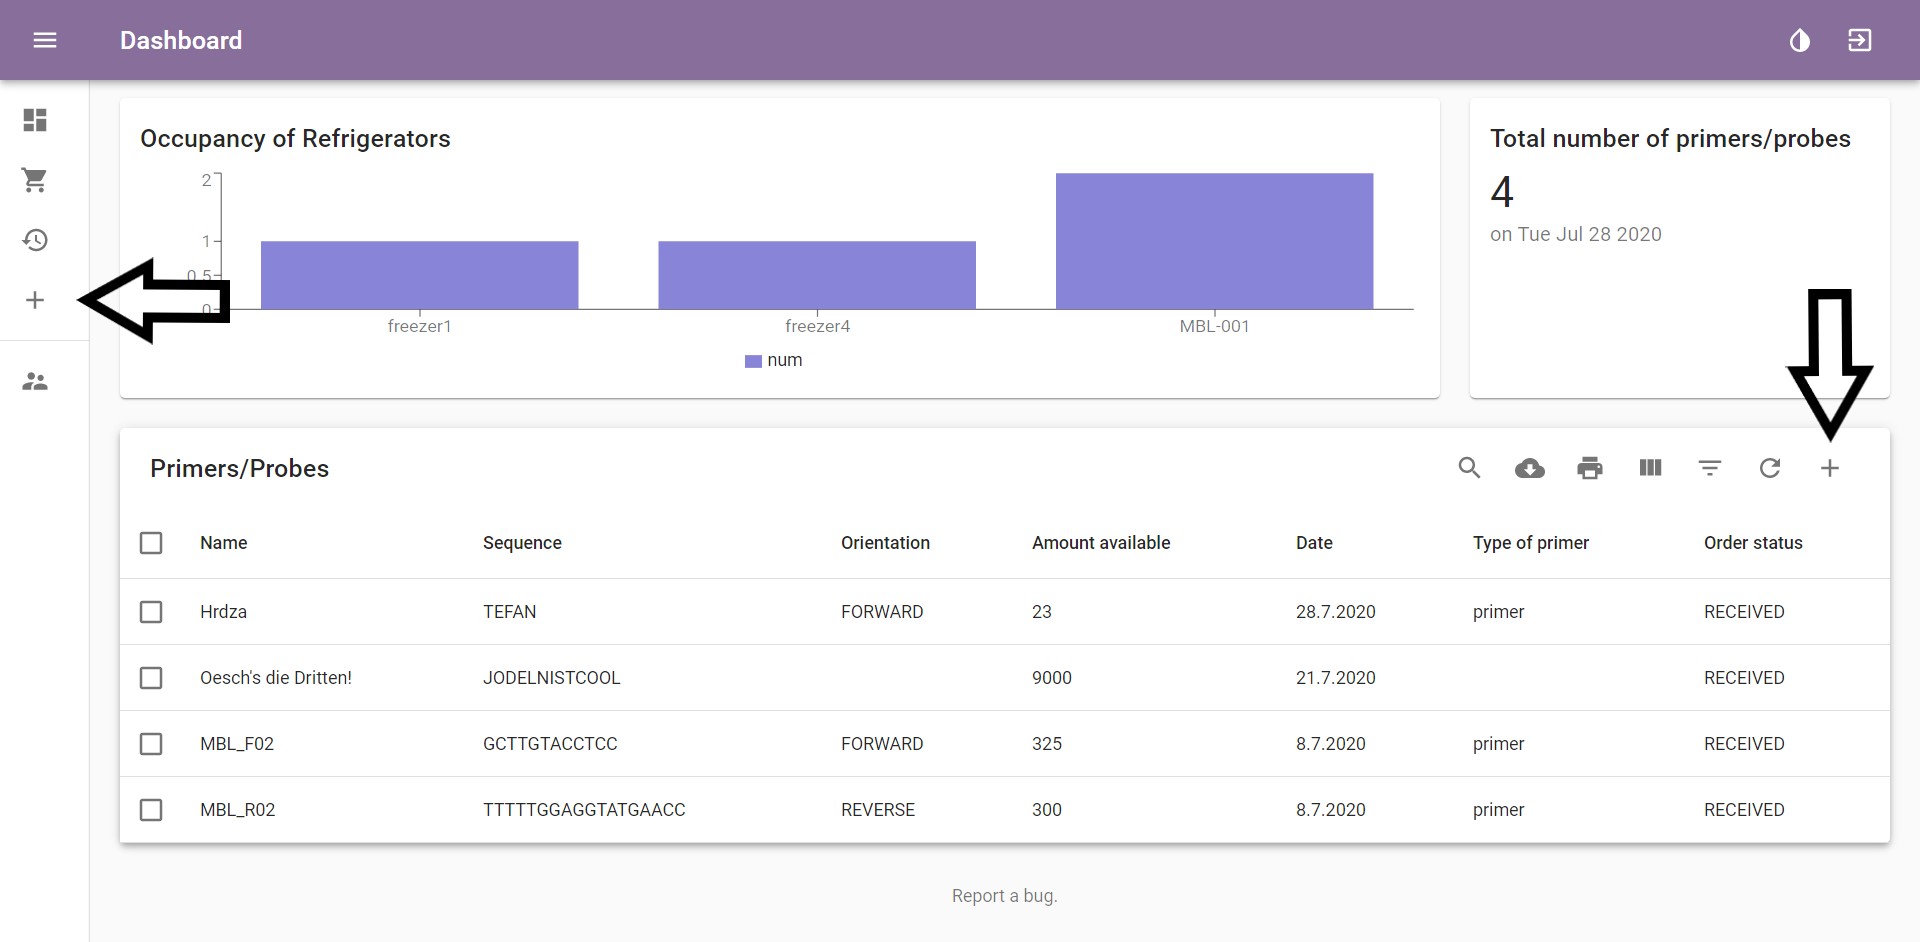Screen dimensions: 1920x942
Task: Check the MBL_F02 row checkbox
Action: click(x=151, y=744)
